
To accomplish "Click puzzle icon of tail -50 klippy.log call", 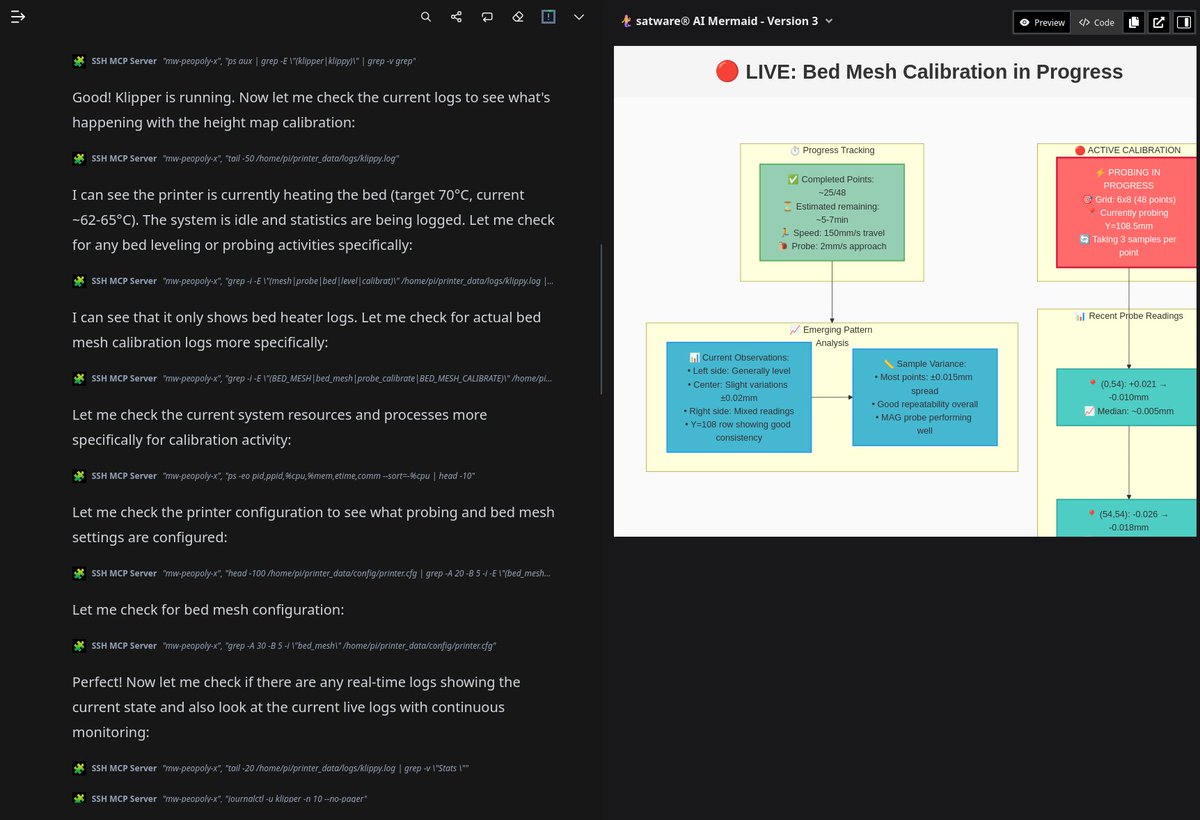I will point(79,158).
